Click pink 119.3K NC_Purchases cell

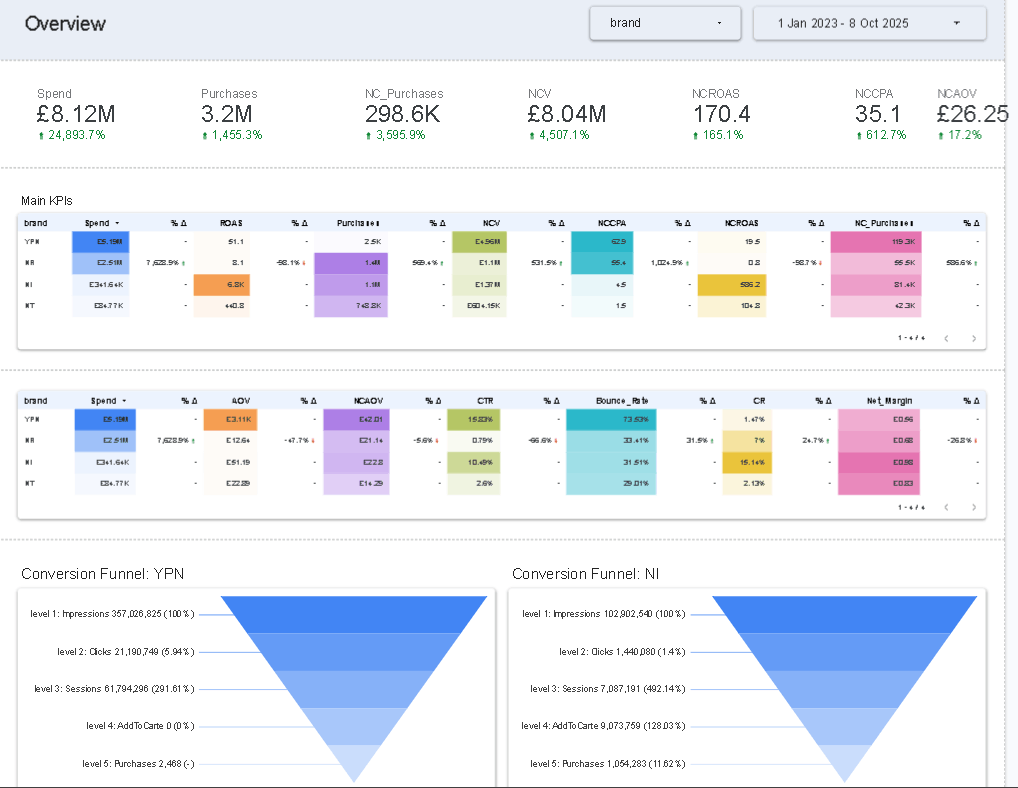click(876, 241)
